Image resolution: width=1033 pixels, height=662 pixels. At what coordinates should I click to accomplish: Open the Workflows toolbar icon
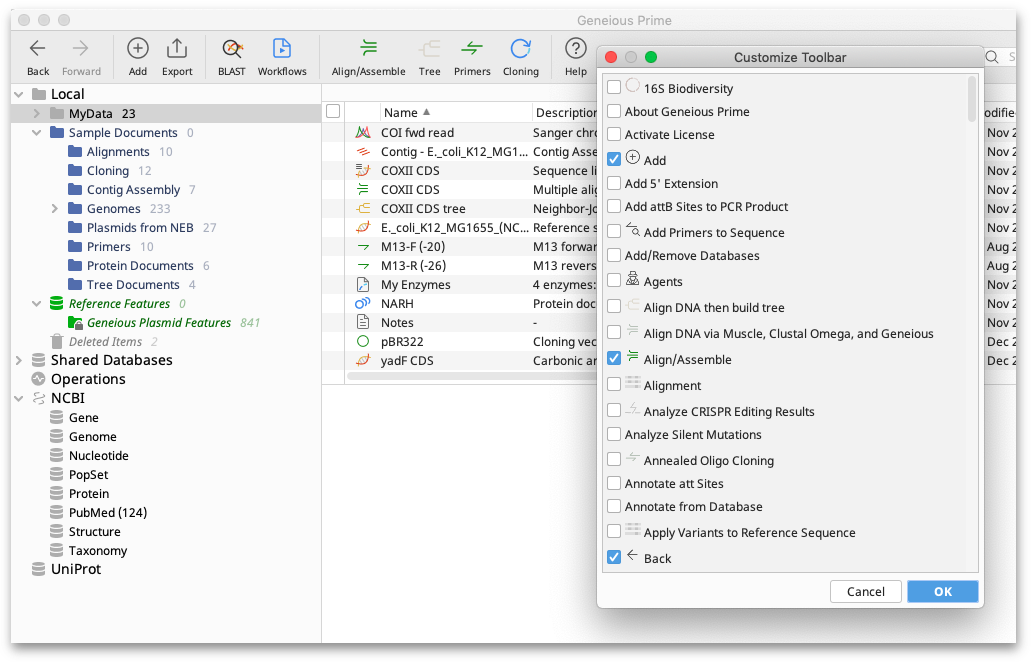click(x=282, y=48)
